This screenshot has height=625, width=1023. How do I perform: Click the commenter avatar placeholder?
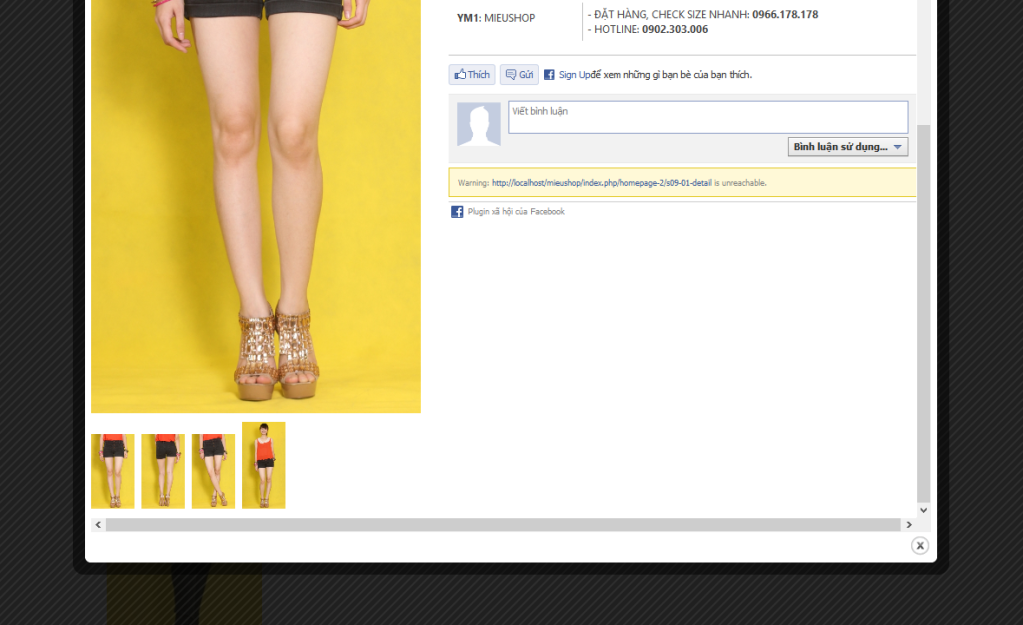(x=479, y=124)
